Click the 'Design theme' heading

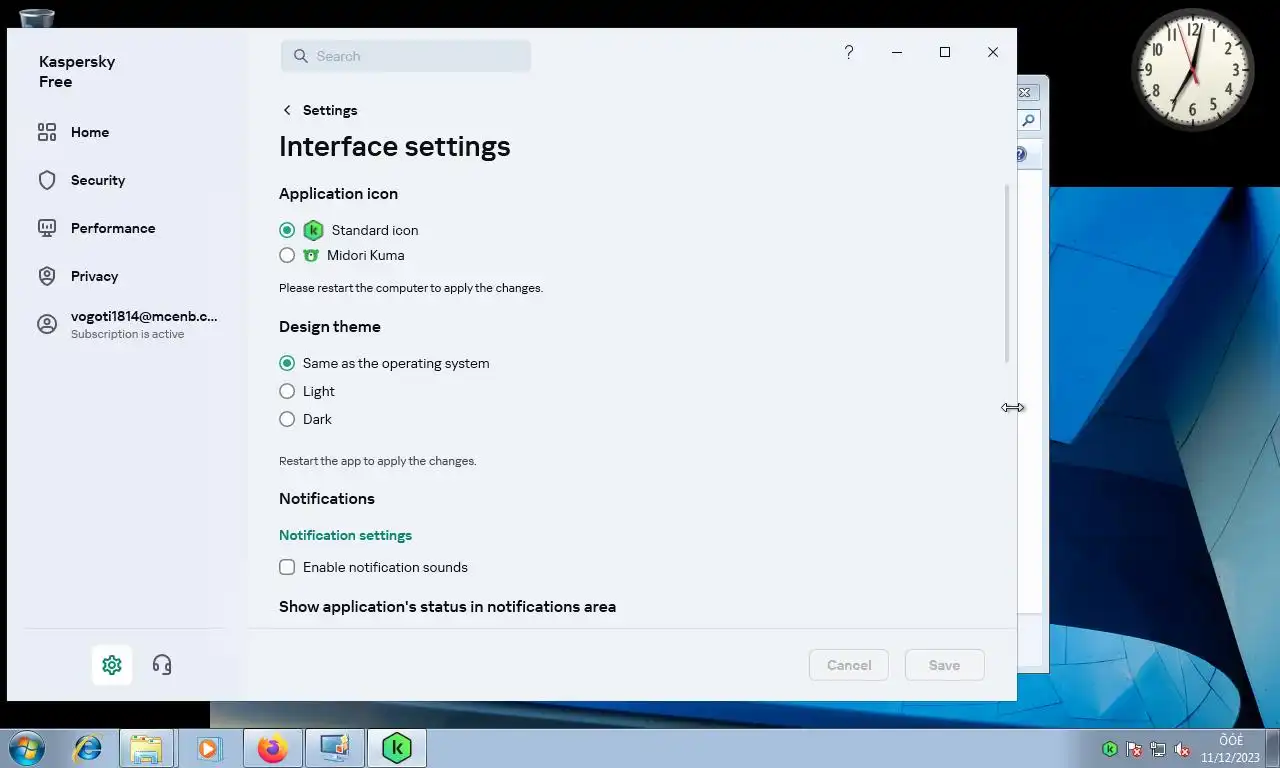pos(330,327)
